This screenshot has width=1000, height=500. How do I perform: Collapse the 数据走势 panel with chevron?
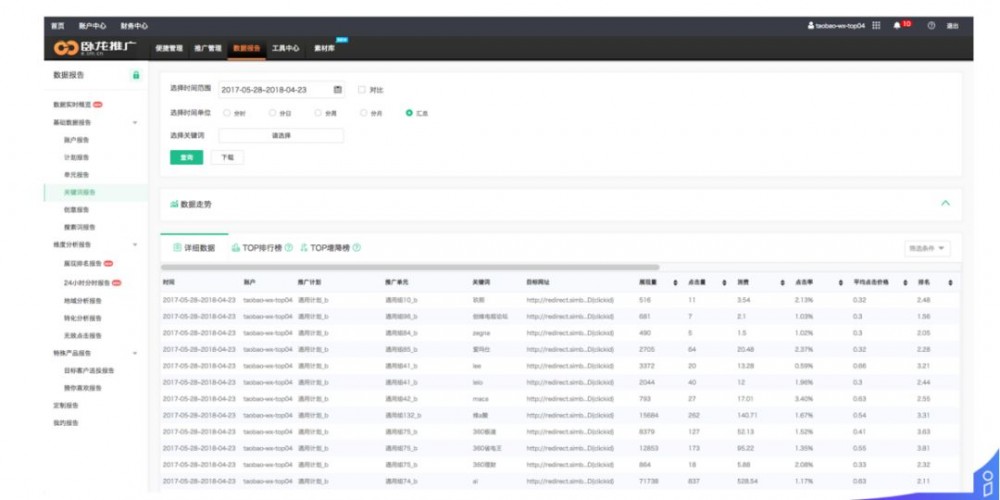[946, 203]
